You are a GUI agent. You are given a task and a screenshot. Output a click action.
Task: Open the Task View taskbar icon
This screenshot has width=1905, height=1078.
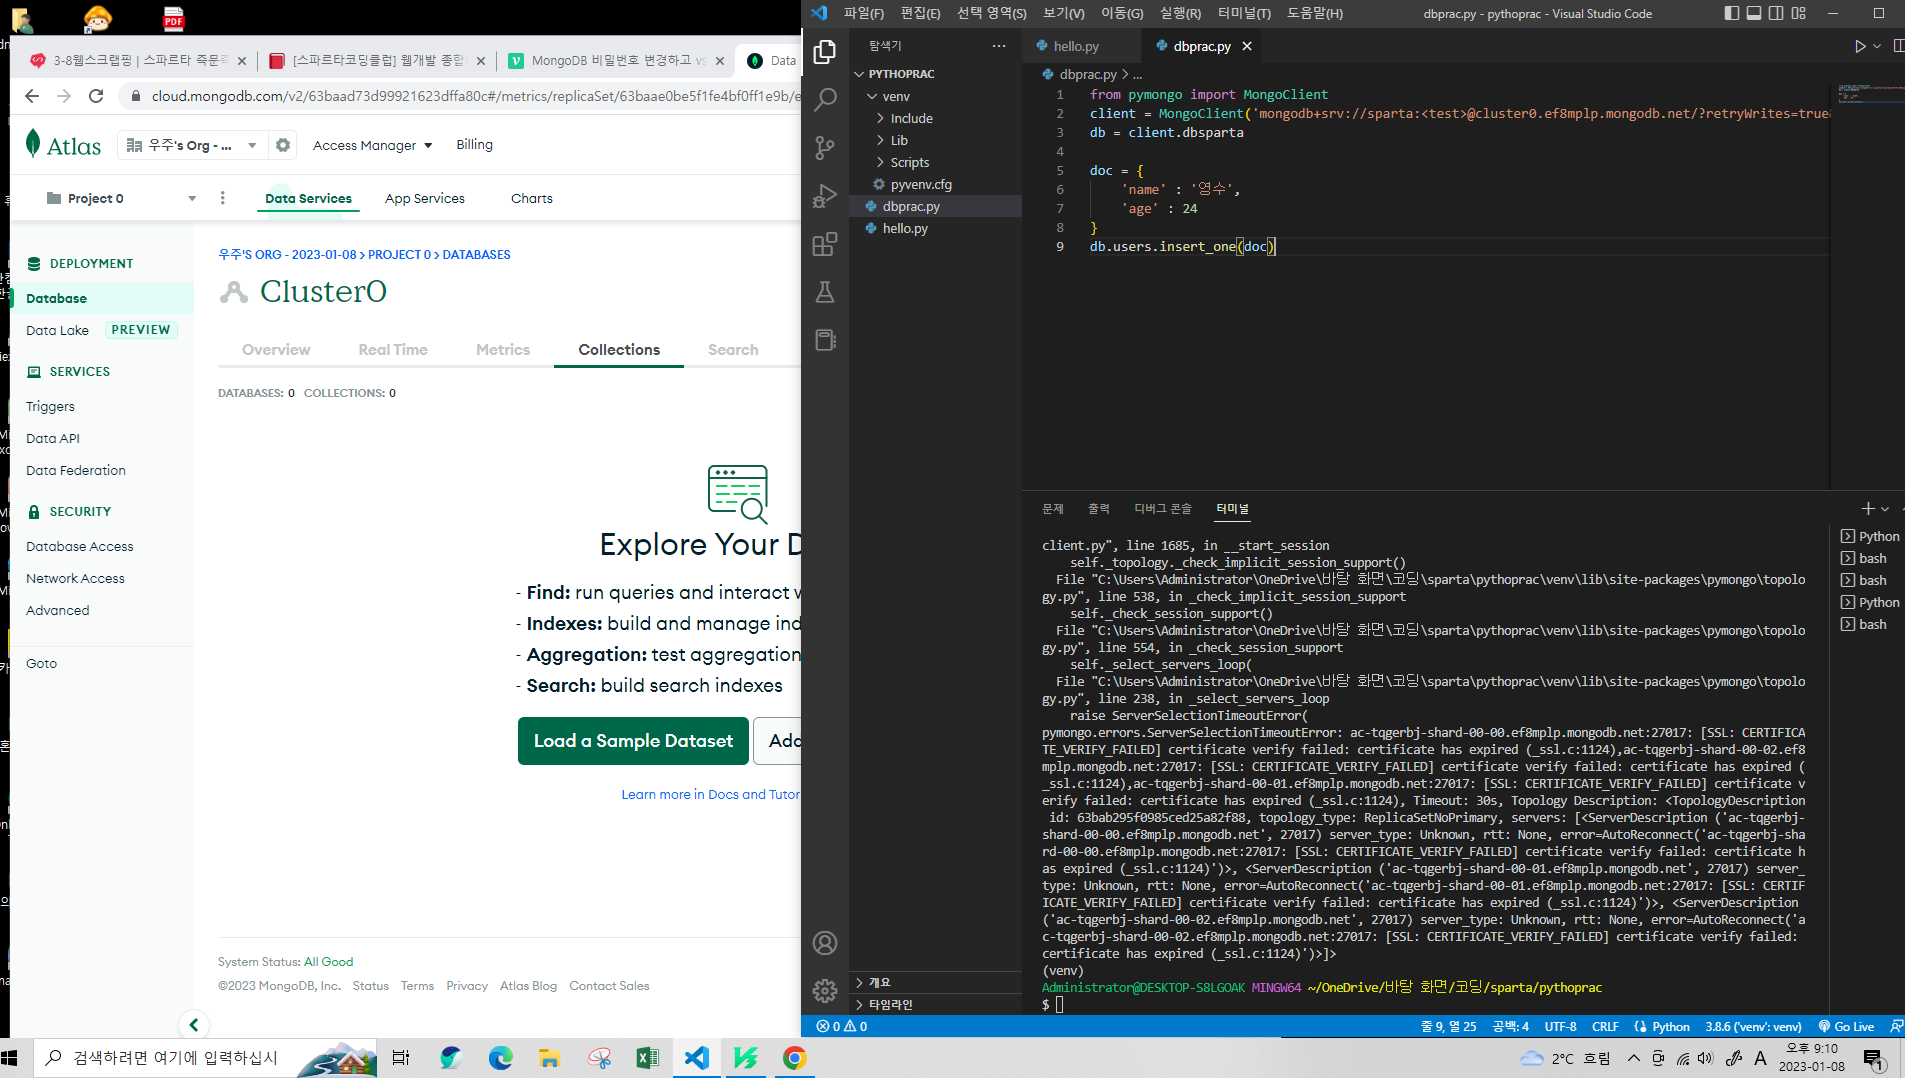pos(401,1058)
